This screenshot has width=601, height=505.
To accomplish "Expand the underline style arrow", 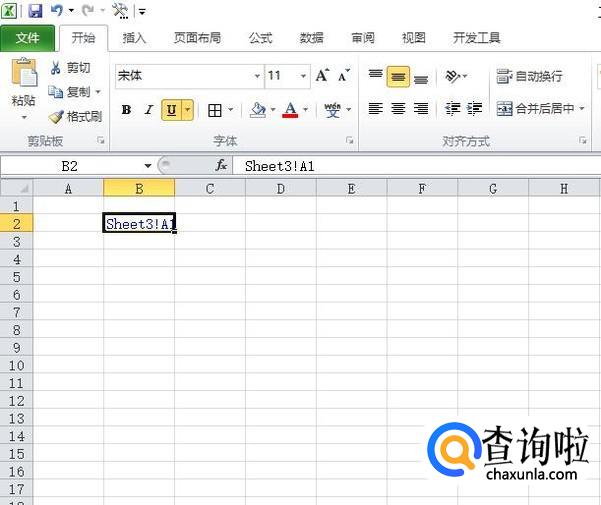I will point(187,110).
